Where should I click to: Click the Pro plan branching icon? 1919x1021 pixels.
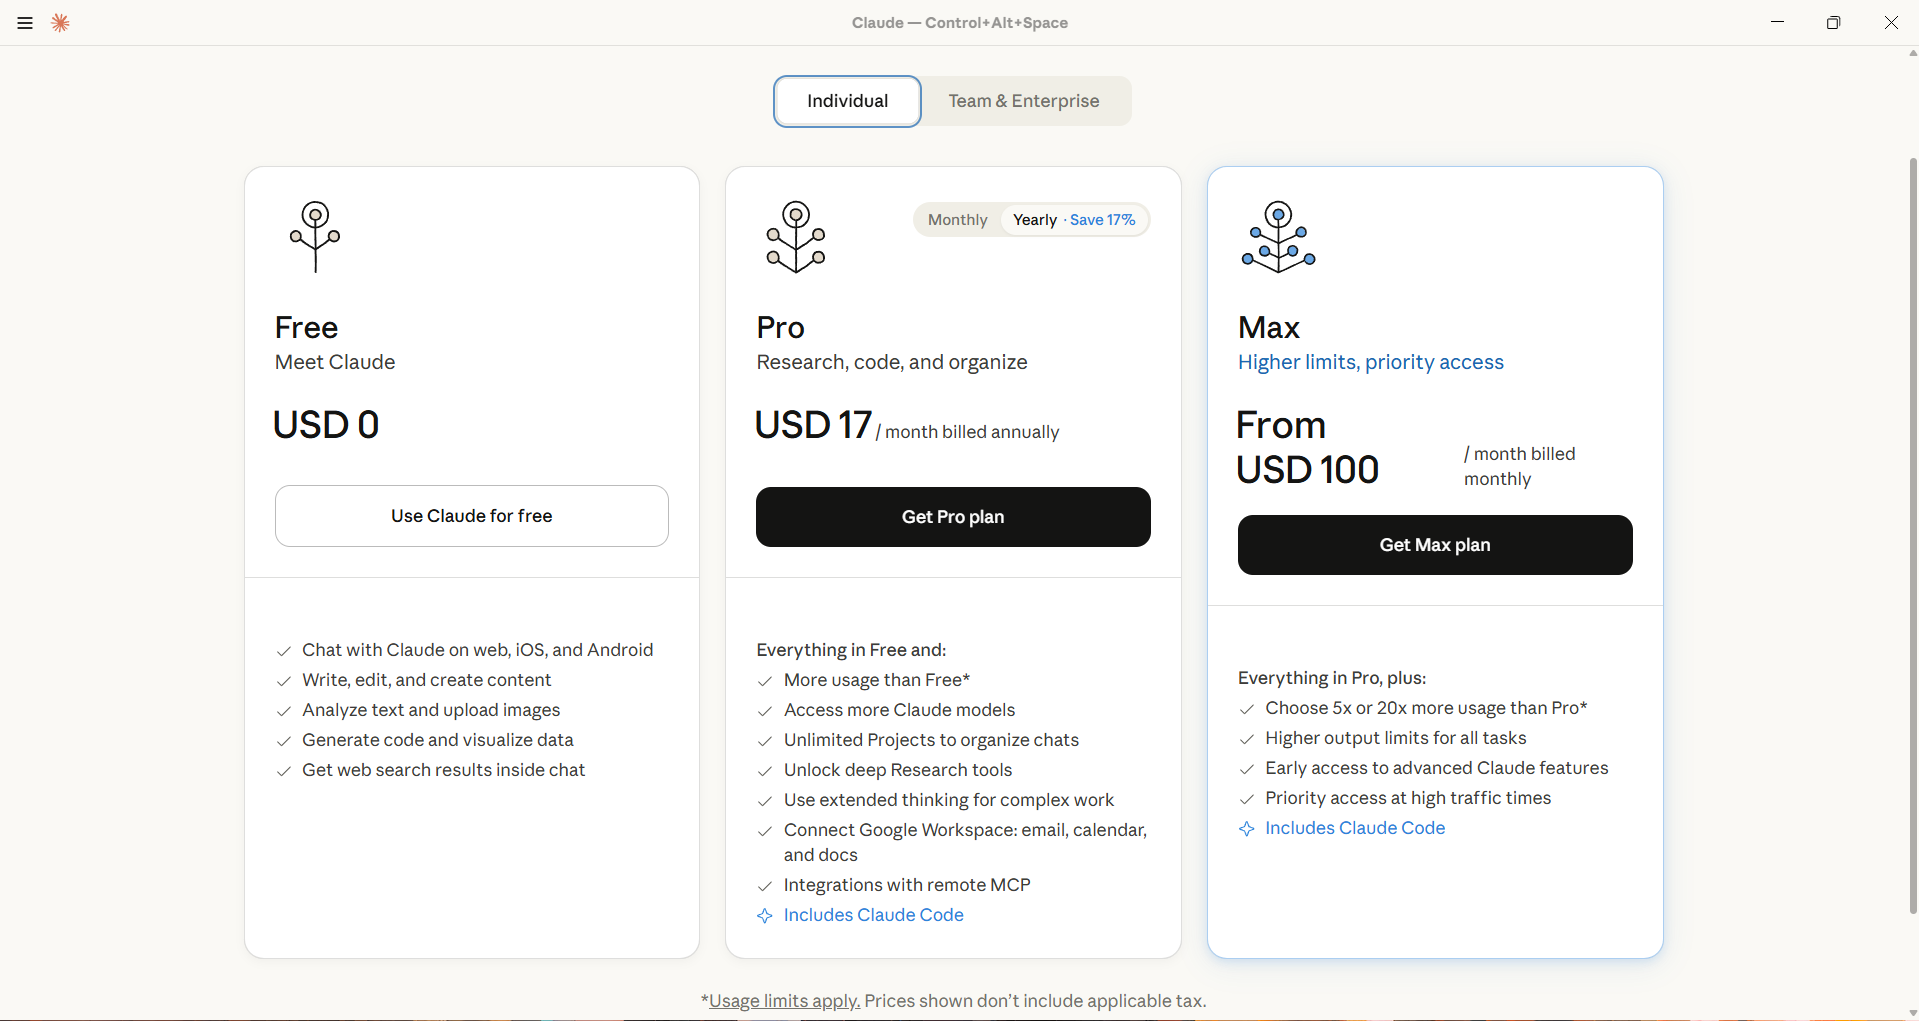coord(796,237)
